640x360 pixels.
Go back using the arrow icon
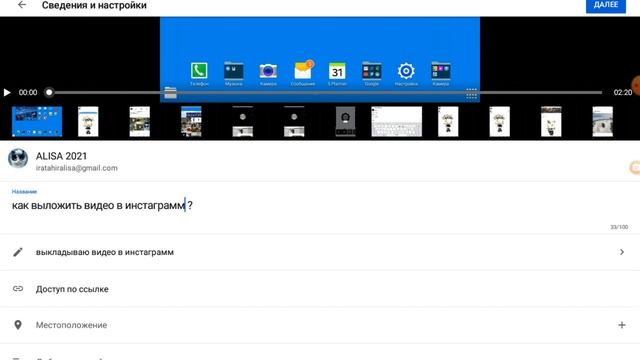[22, 5]
